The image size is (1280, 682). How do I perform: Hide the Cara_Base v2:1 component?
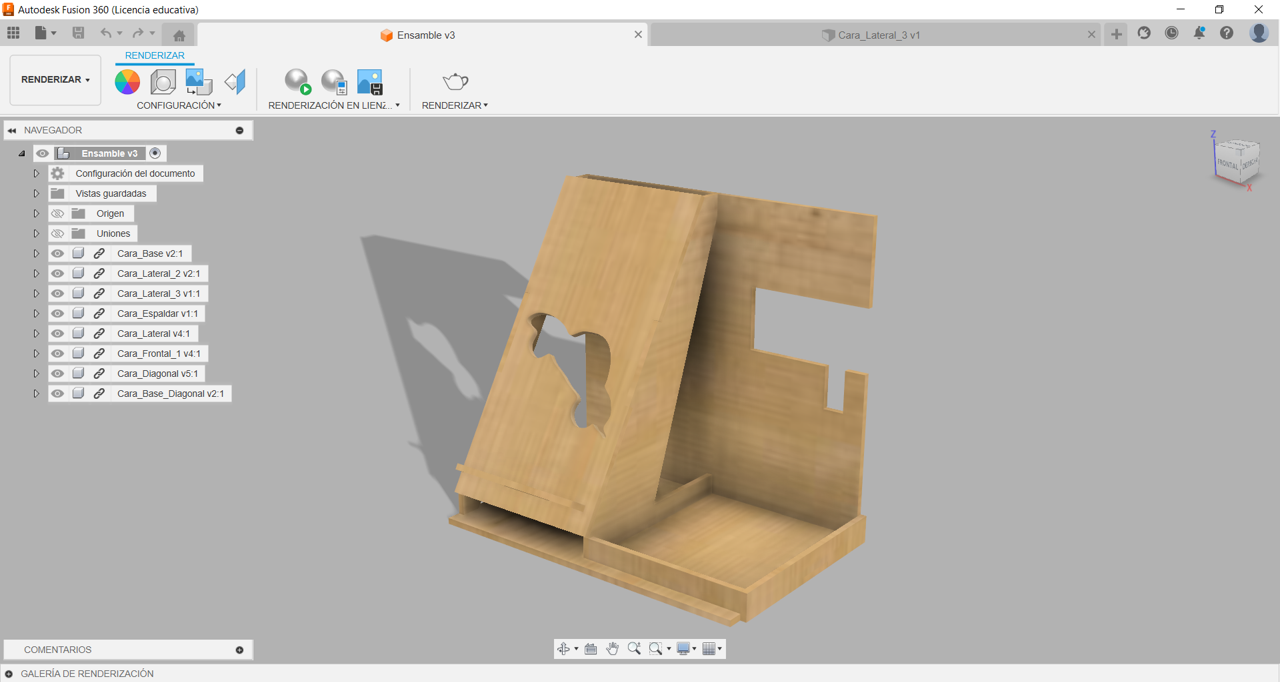(x=57, y=254)
